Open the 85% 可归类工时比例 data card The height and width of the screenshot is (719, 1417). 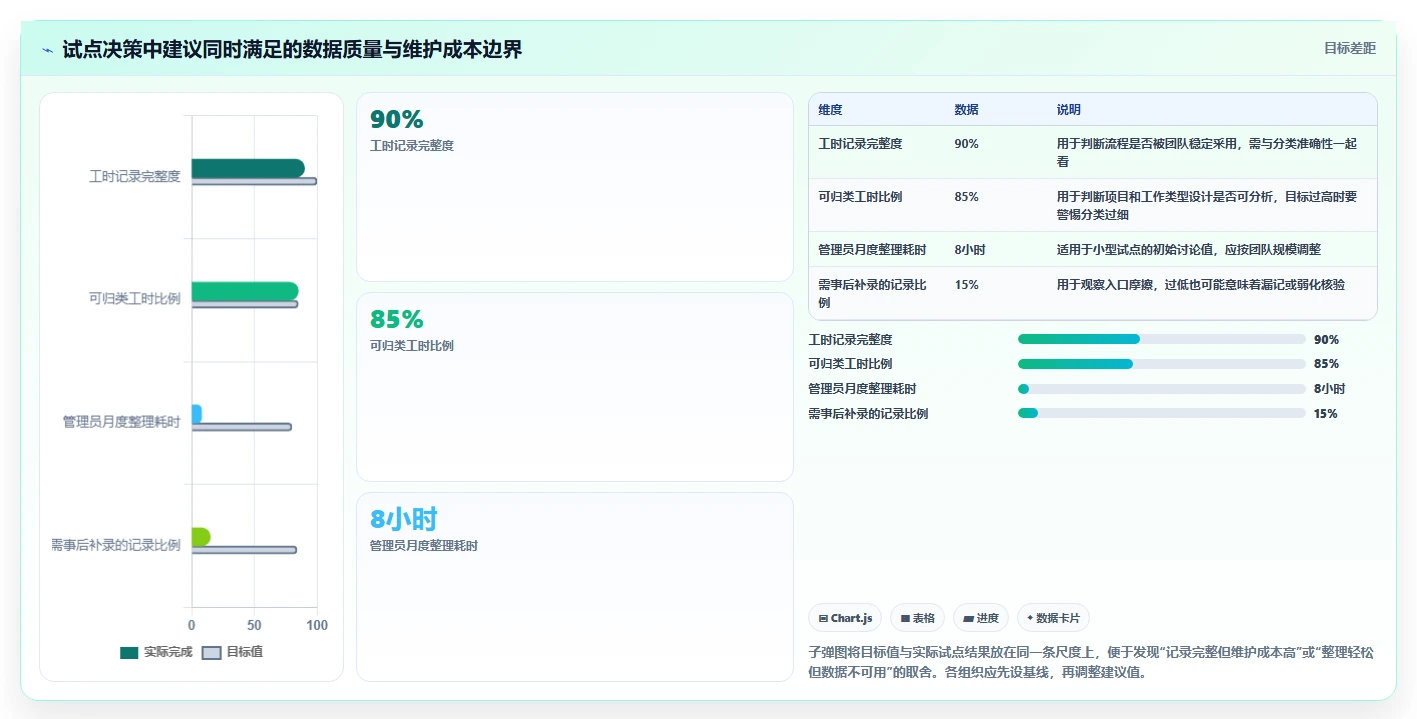[x=575, y=387]
